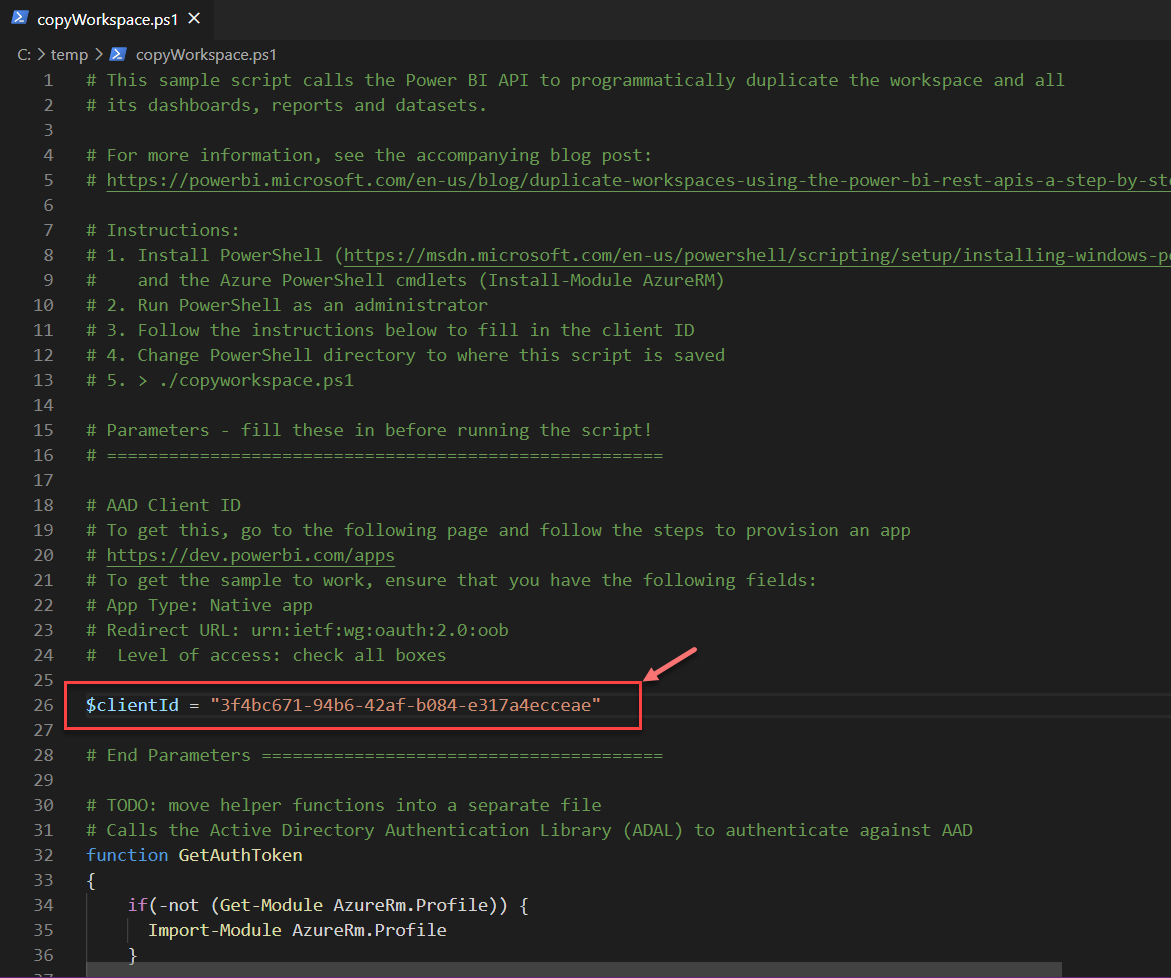The width and height of the screenshot is (1171, 978).
Task: Click line number 1 in the gutter
Action: [x=48, y=80]
